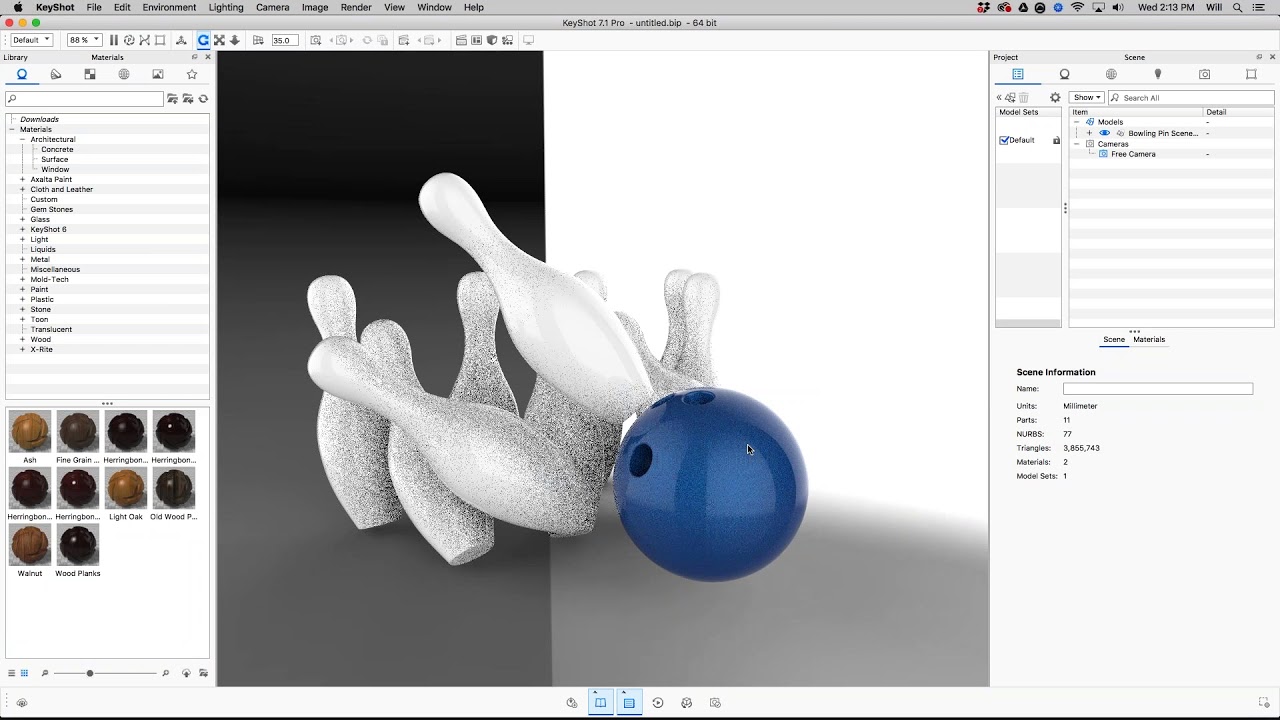
Task: Select the Walnut material thumbnail
Action: click(x=30, y=546)
